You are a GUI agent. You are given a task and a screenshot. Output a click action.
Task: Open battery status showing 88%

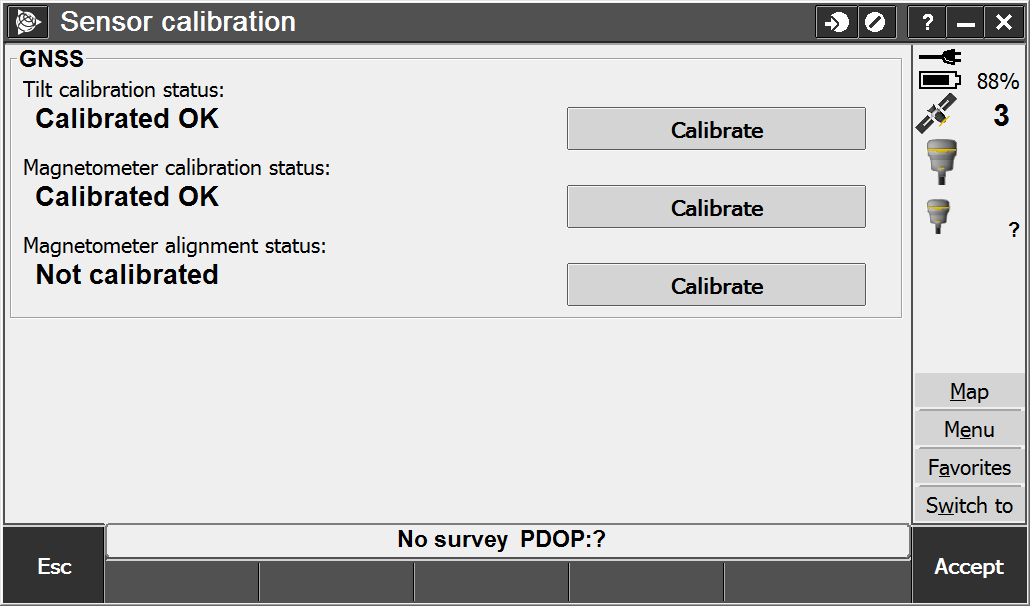coord(969,81)
